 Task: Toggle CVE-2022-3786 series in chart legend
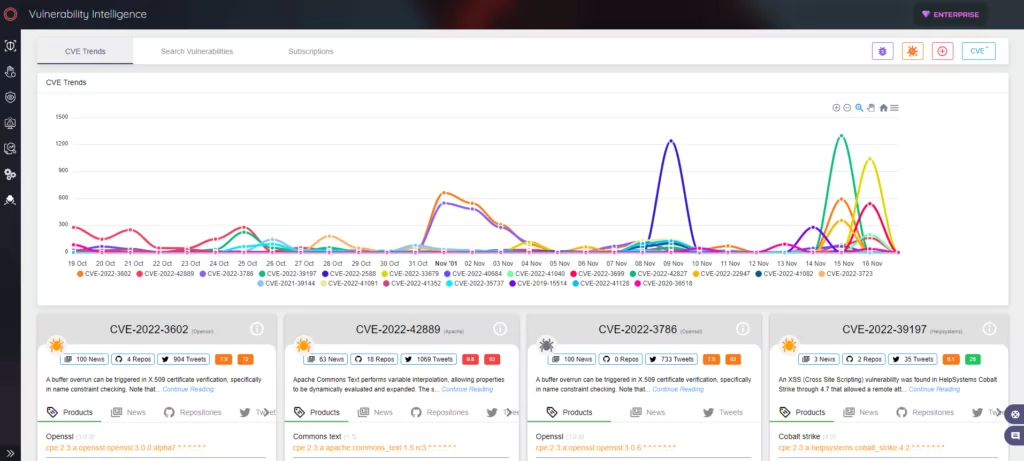(x=229, y=274)
